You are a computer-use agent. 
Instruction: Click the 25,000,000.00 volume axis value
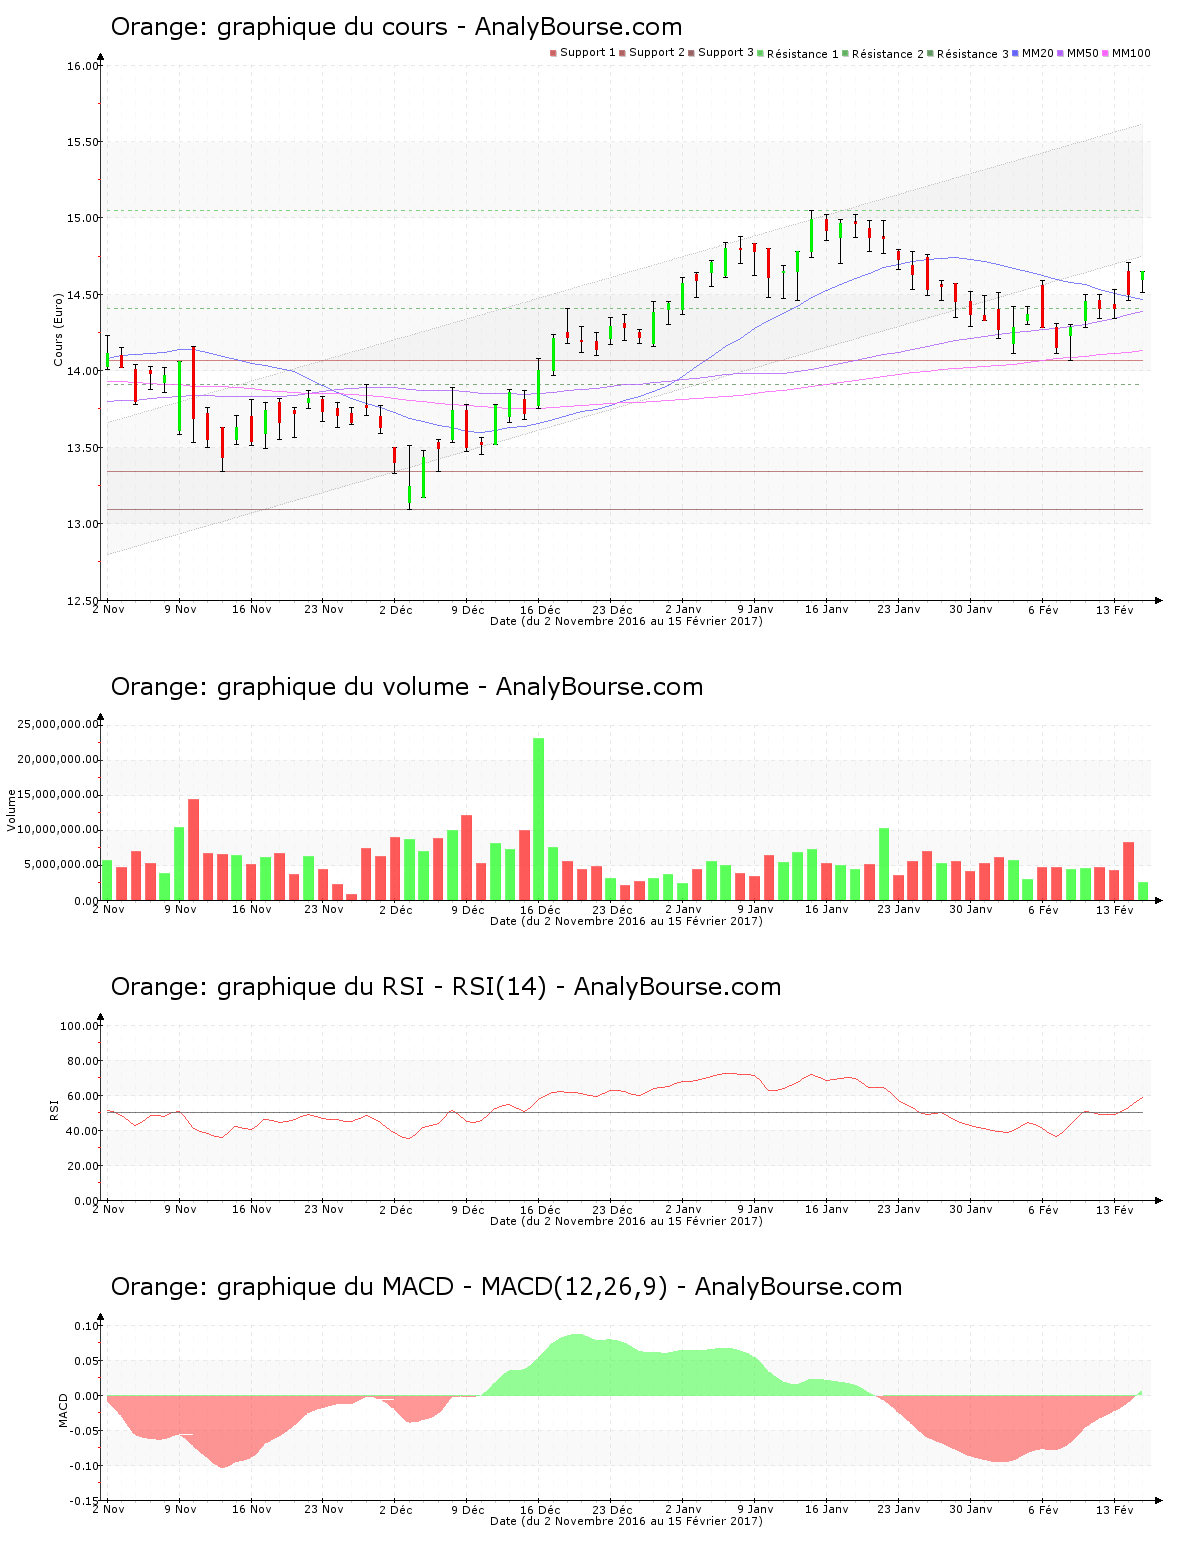coord(59,724)
